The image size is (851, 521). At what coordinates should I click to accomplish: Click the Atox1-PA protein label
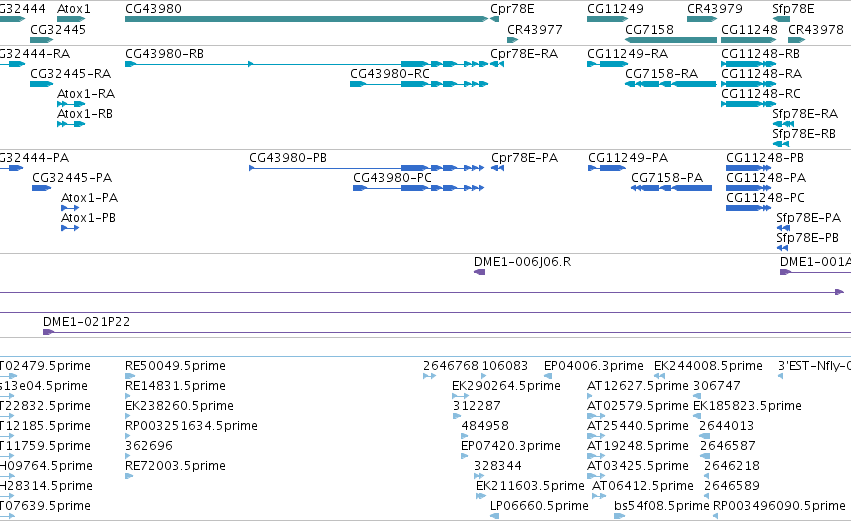[x=90, y=198]
